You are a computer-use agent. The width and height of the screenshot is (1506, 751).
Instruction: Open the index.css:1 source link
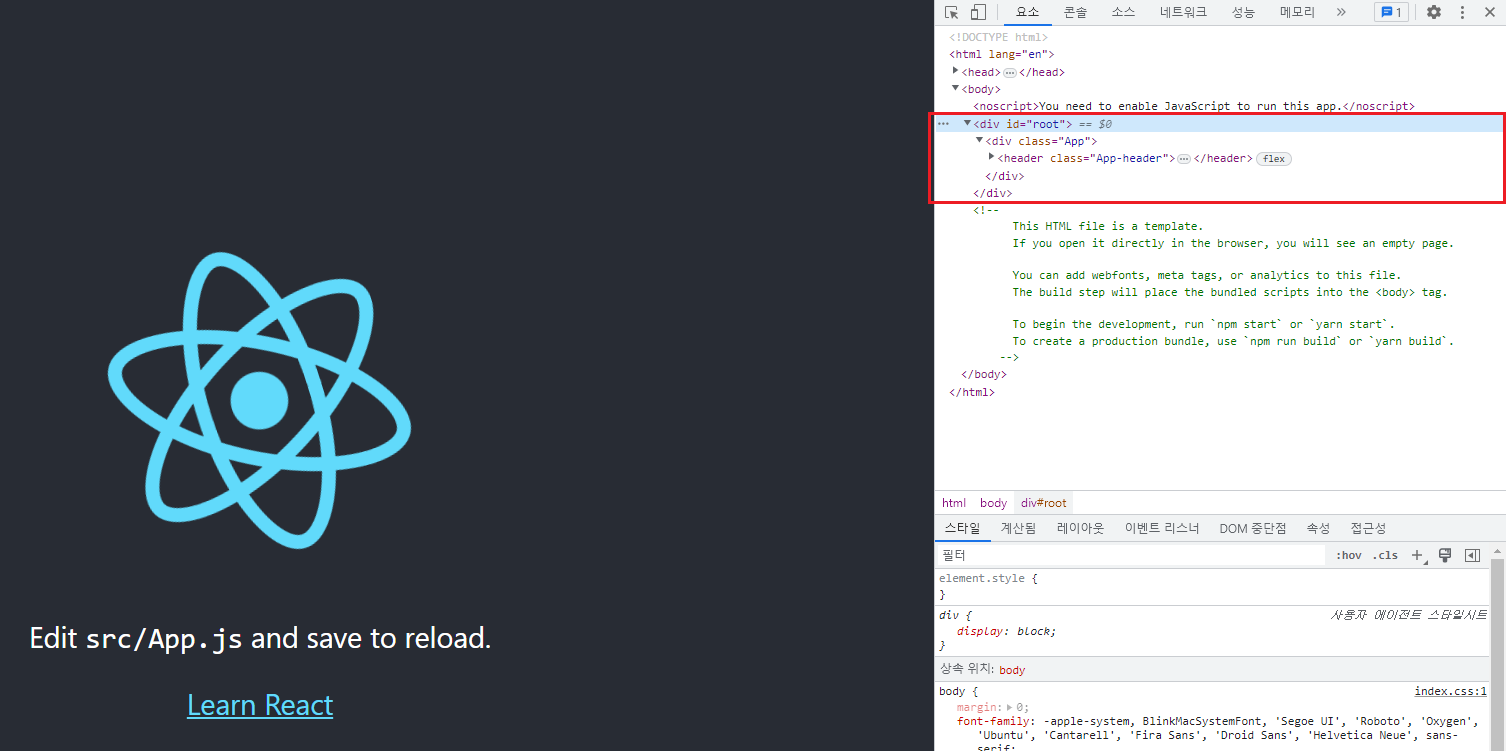[1451, 691]
